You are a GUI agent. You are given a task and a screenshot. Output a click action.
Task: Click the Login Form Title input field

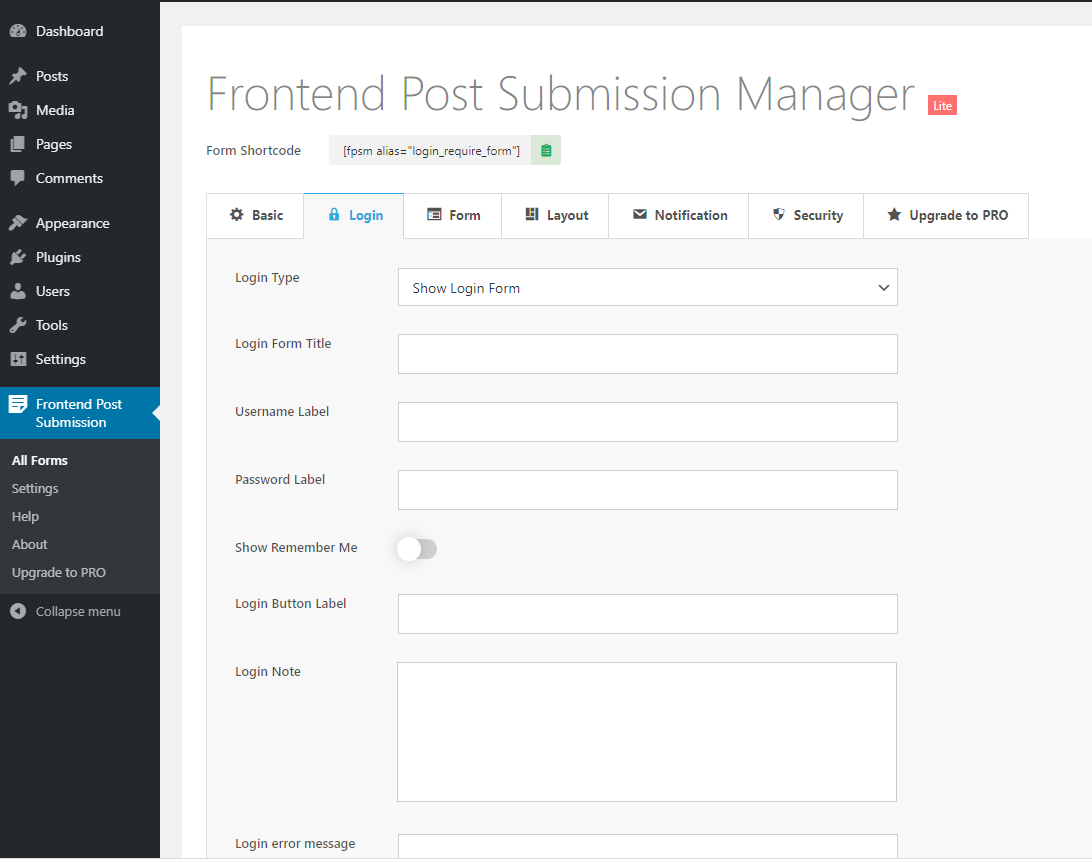[x=648, y=354]
